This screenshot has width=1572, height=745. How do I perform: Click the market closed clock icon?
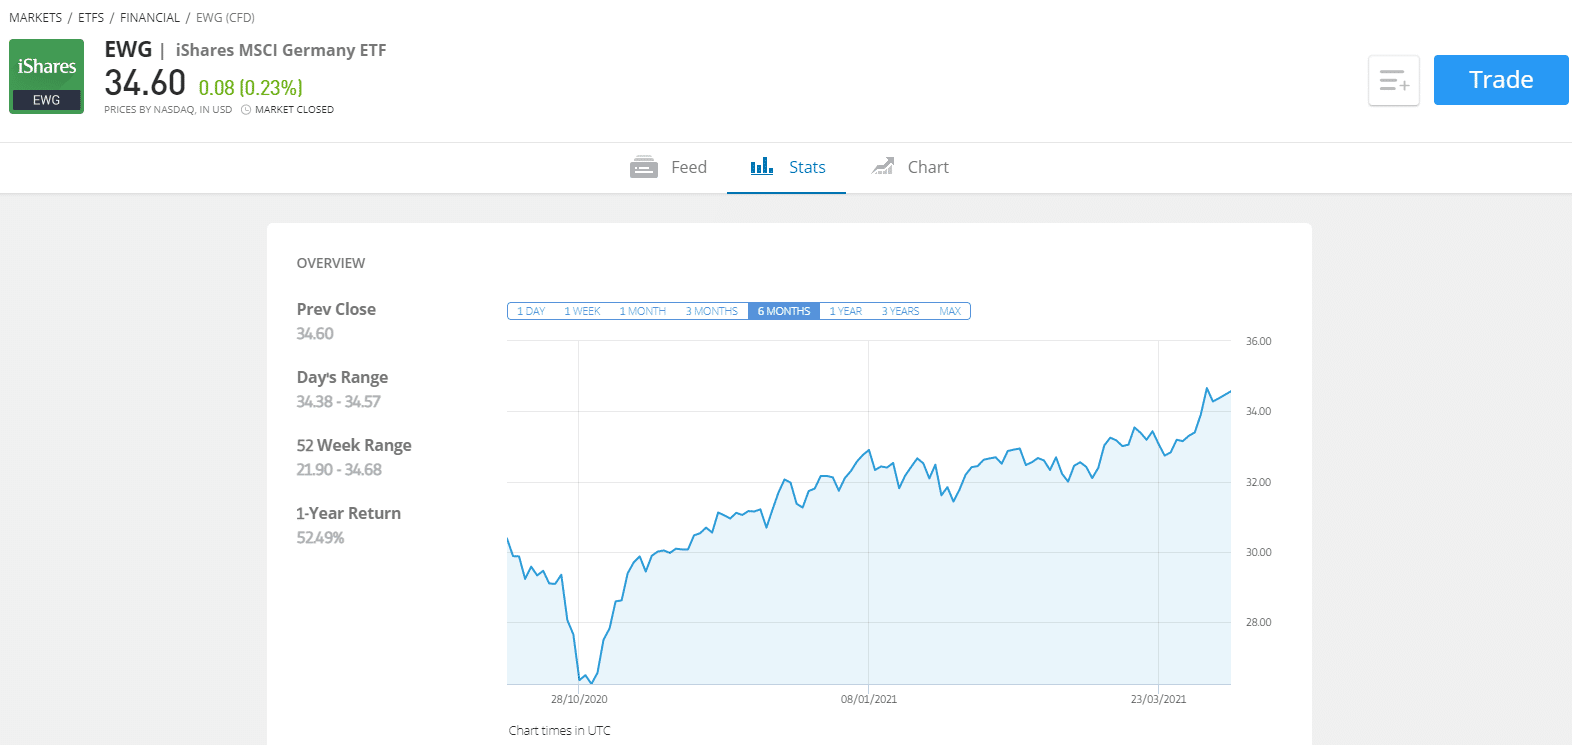tap(246, 110)
